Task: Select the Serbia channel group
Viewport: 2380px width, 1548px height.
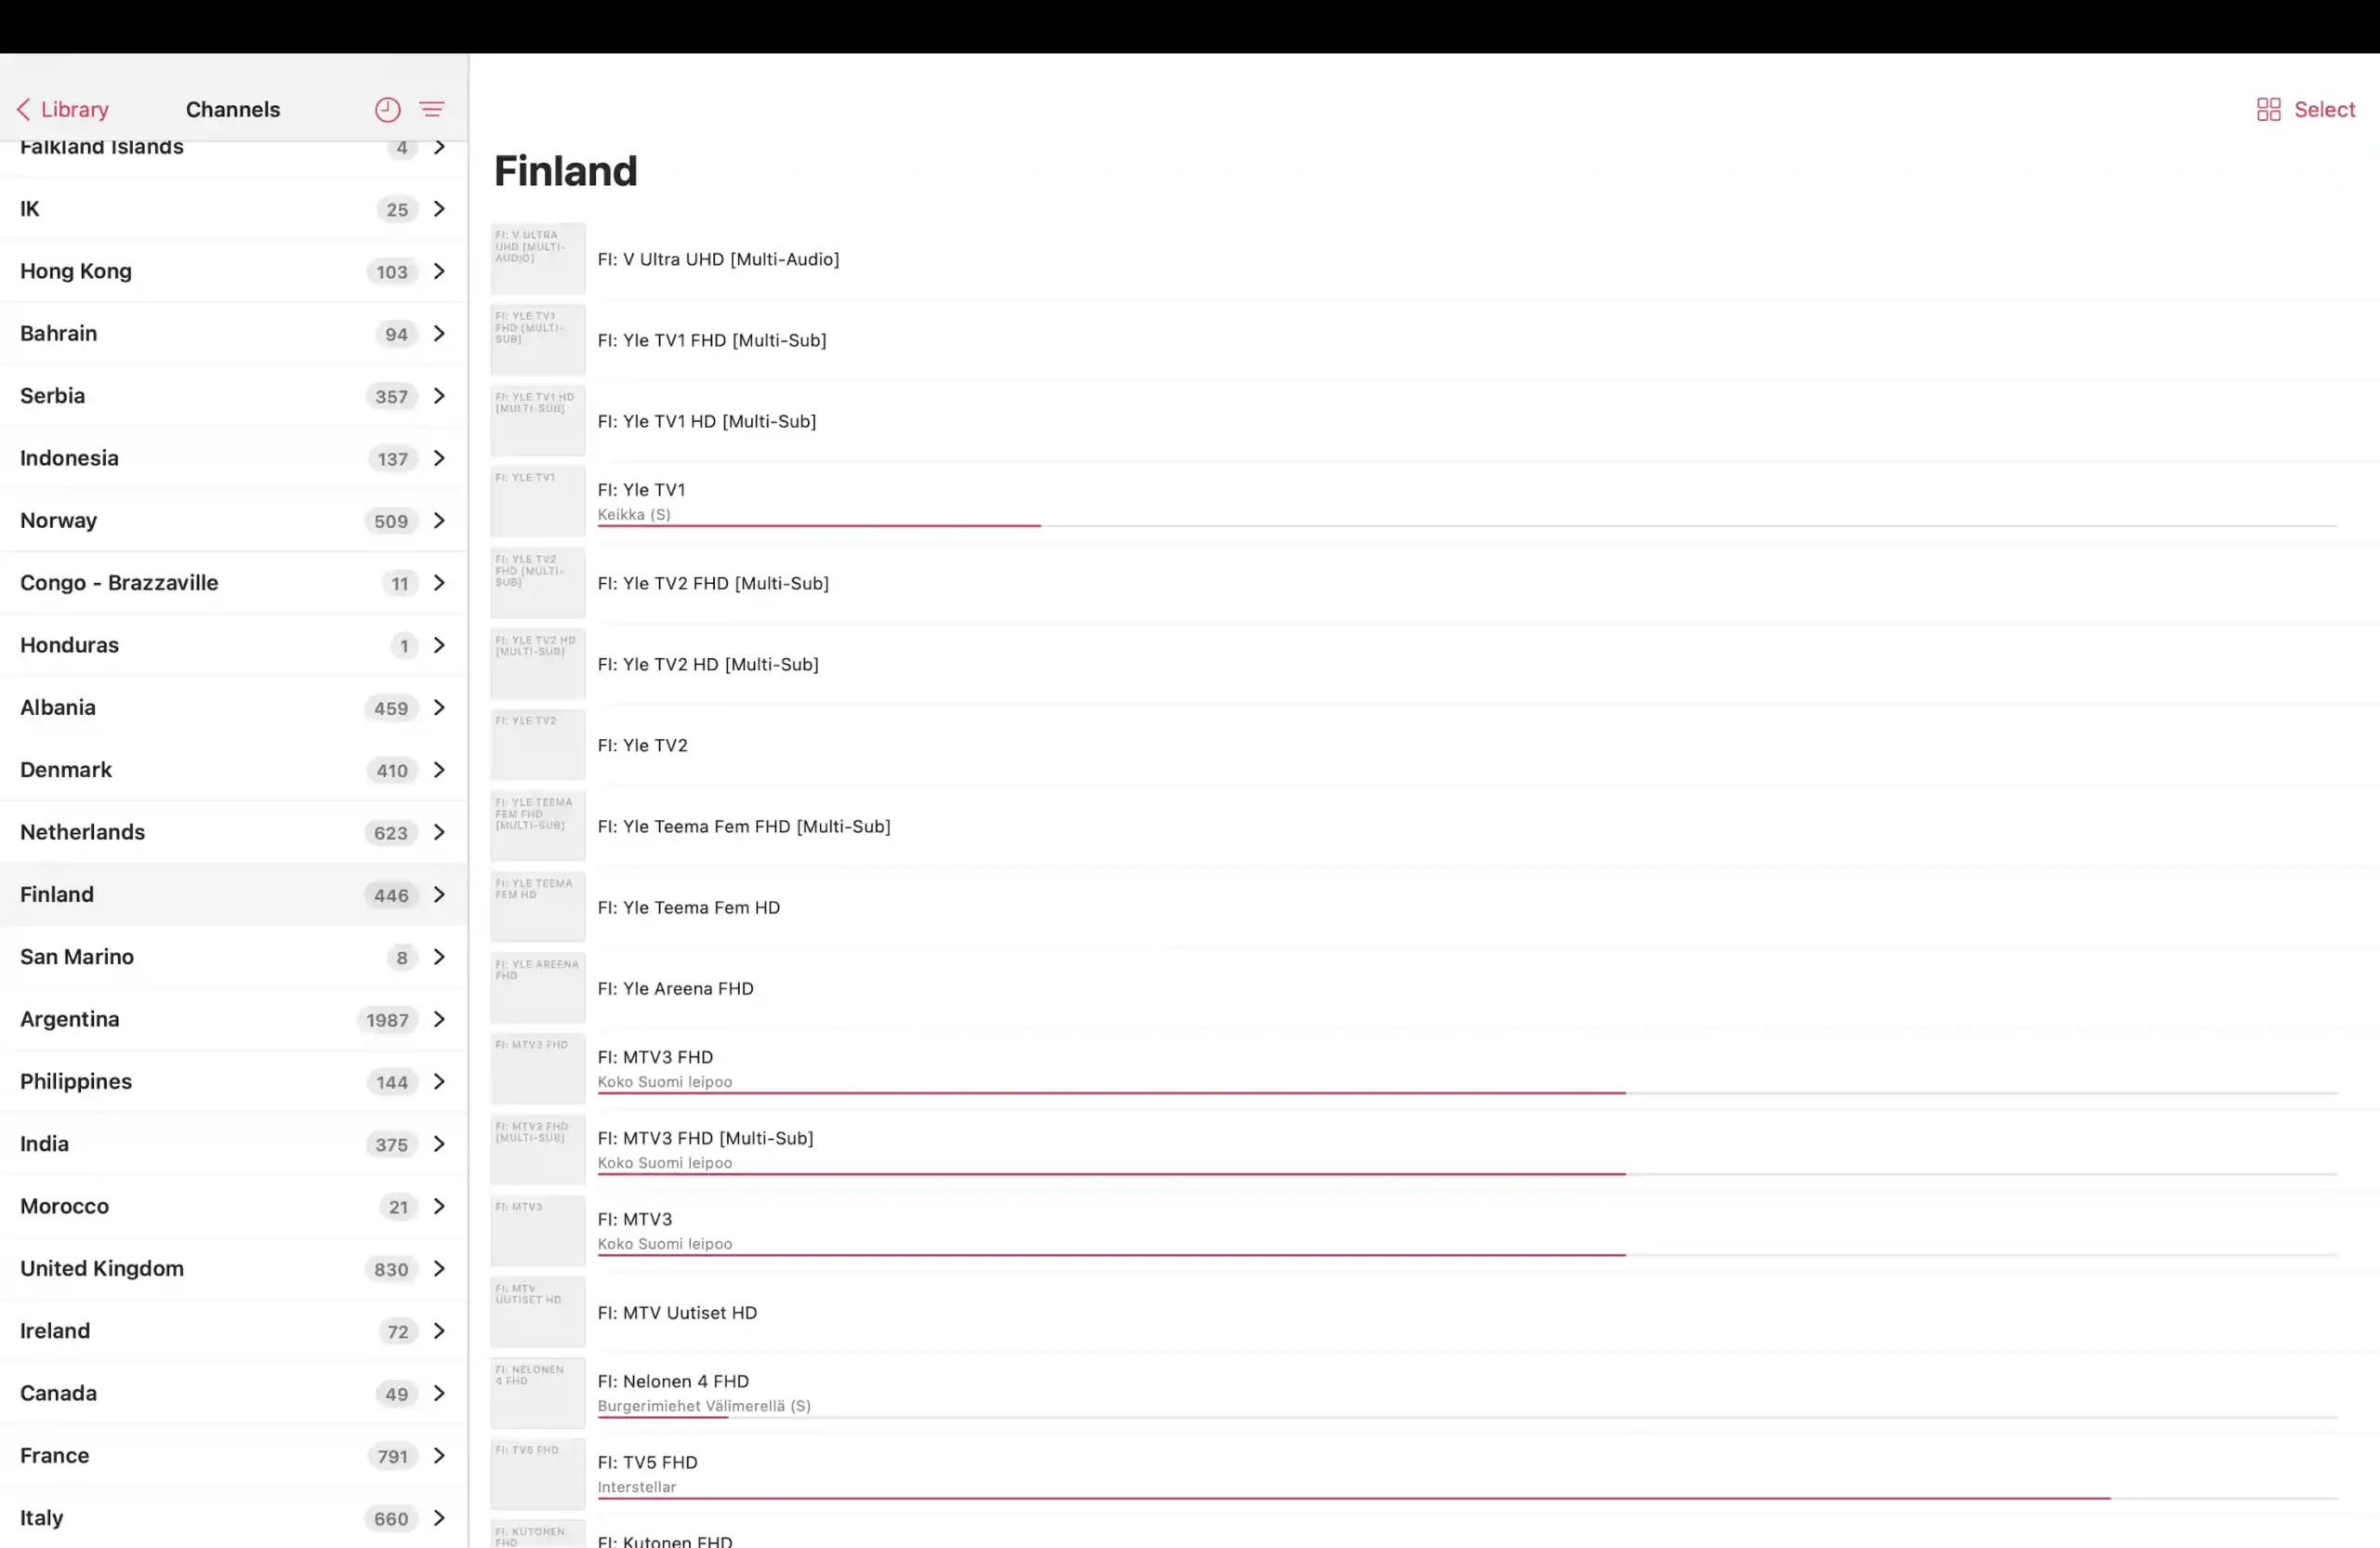Action: pos(234,396)
